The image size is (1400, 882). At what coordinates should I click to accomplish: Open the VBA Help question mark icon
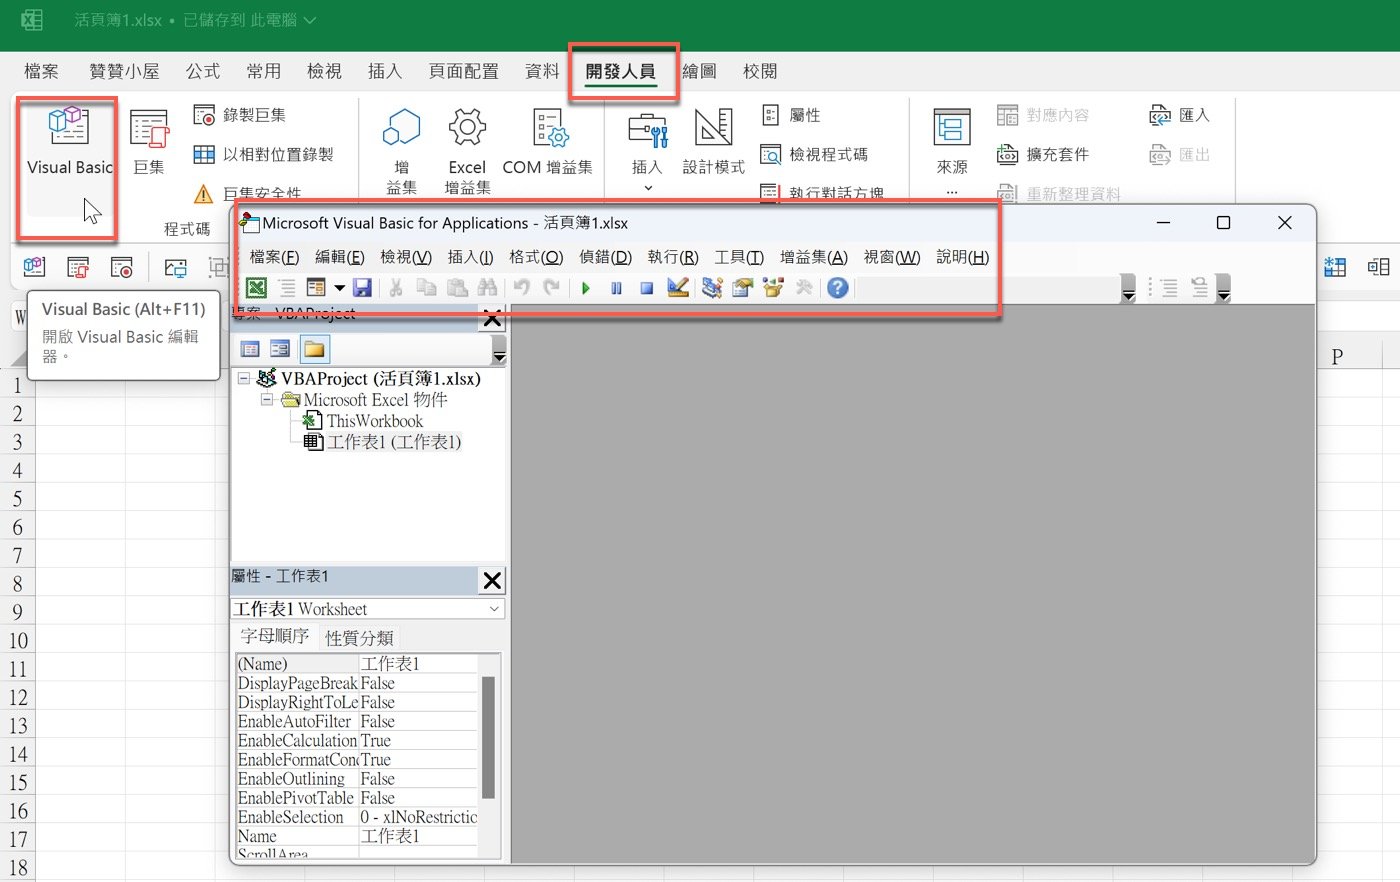click(838, 289)
